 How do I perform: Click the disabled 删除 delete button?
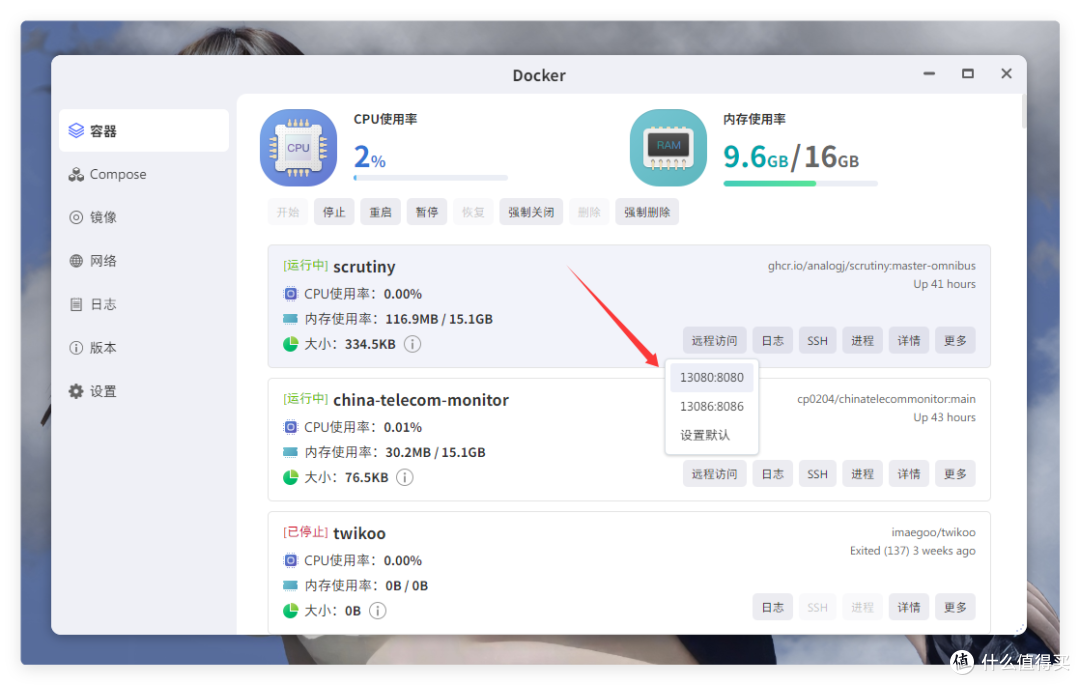tap(589, 212)
